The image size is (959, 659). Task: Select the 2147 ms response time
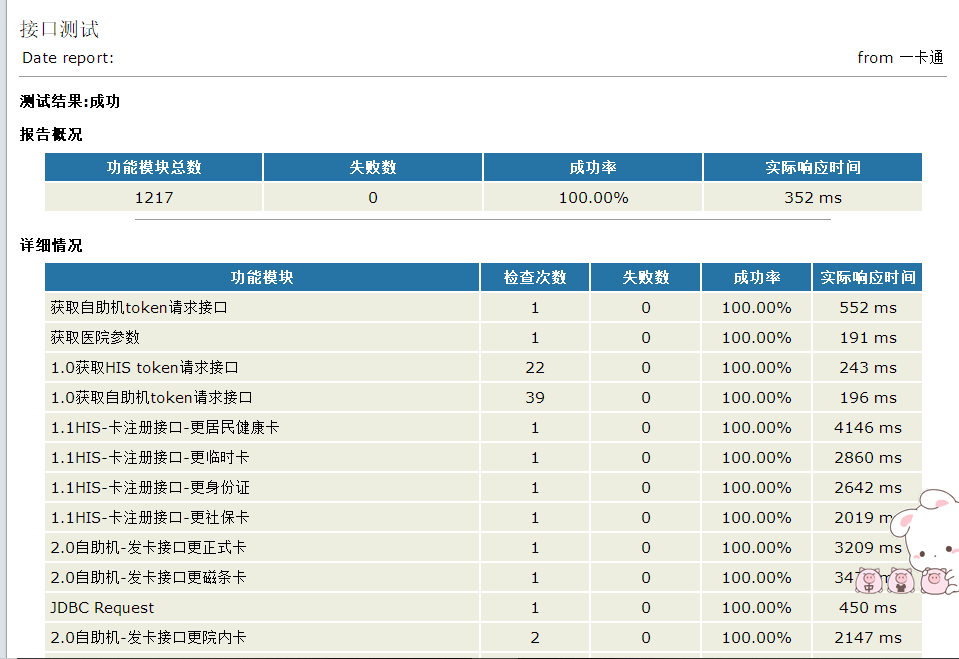pyautogui.click(x=867, y=637)
